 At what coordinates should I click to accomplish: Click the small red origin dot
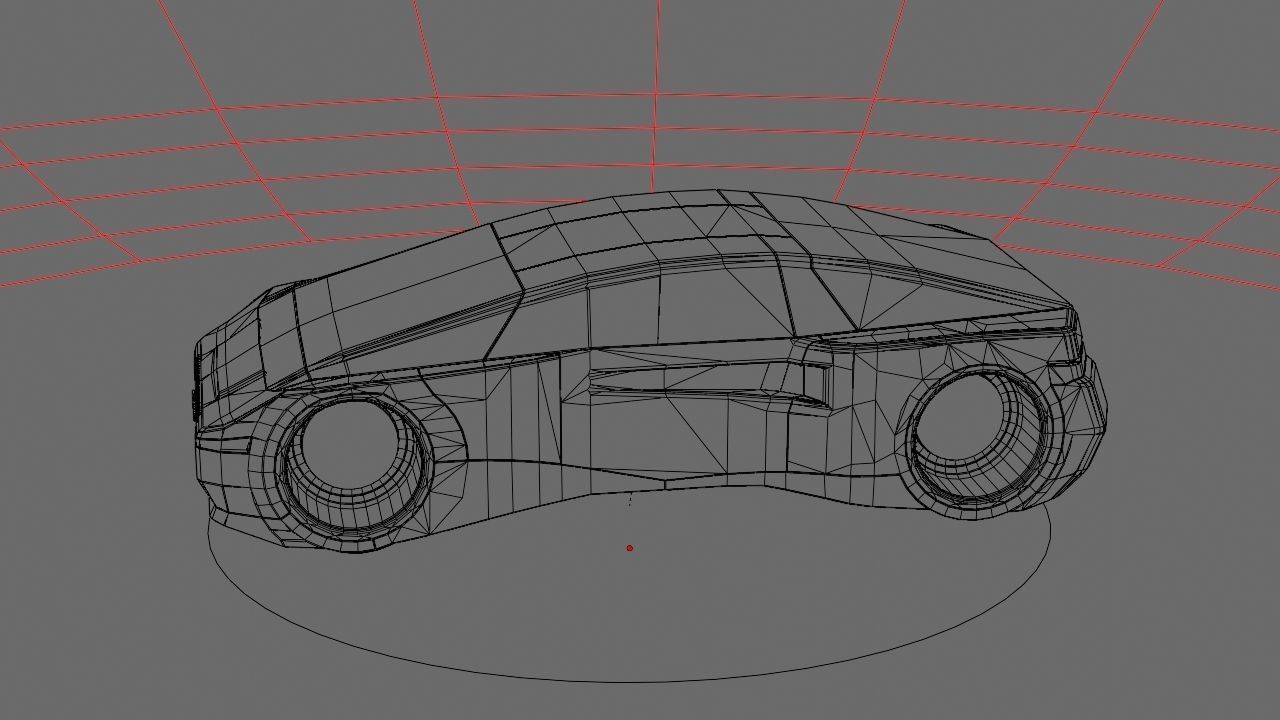[x=629, y=548]
